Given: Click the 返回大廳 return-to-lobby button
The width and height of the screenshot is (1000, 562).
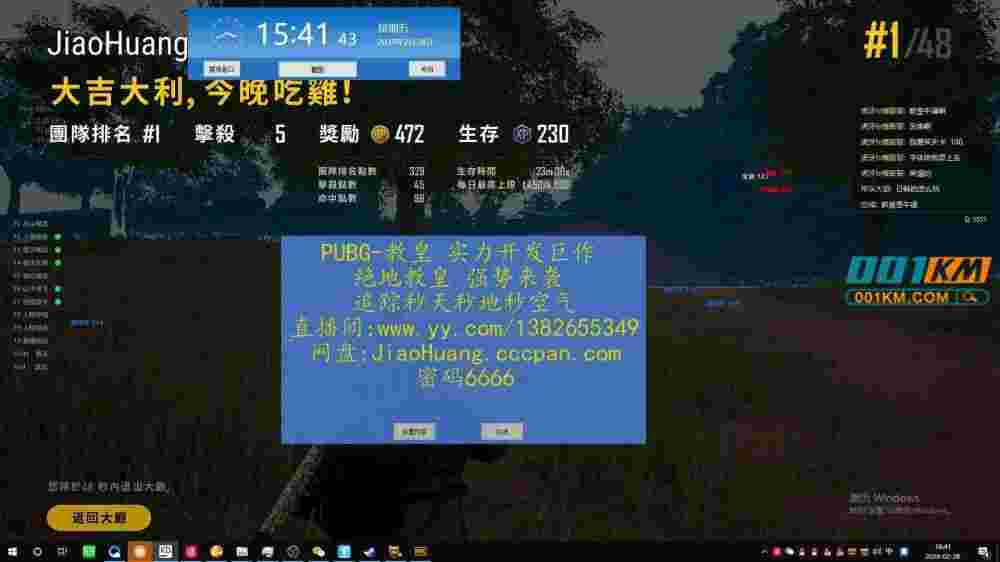Looking at the screenshot, I should point(99,517).
